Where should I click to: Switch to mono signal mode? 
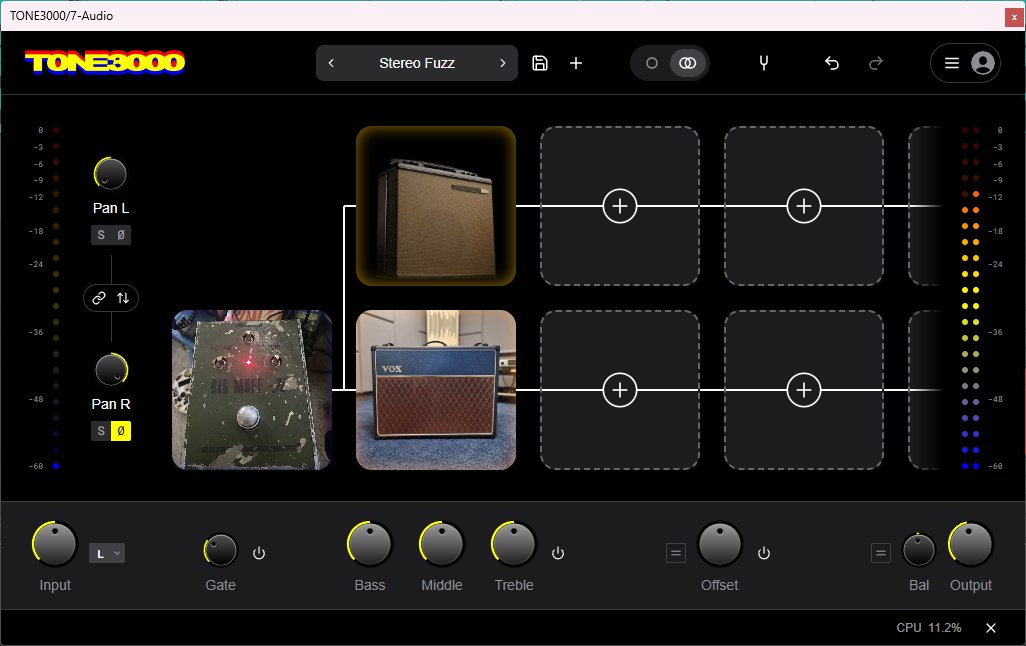(x=652, y=63)
